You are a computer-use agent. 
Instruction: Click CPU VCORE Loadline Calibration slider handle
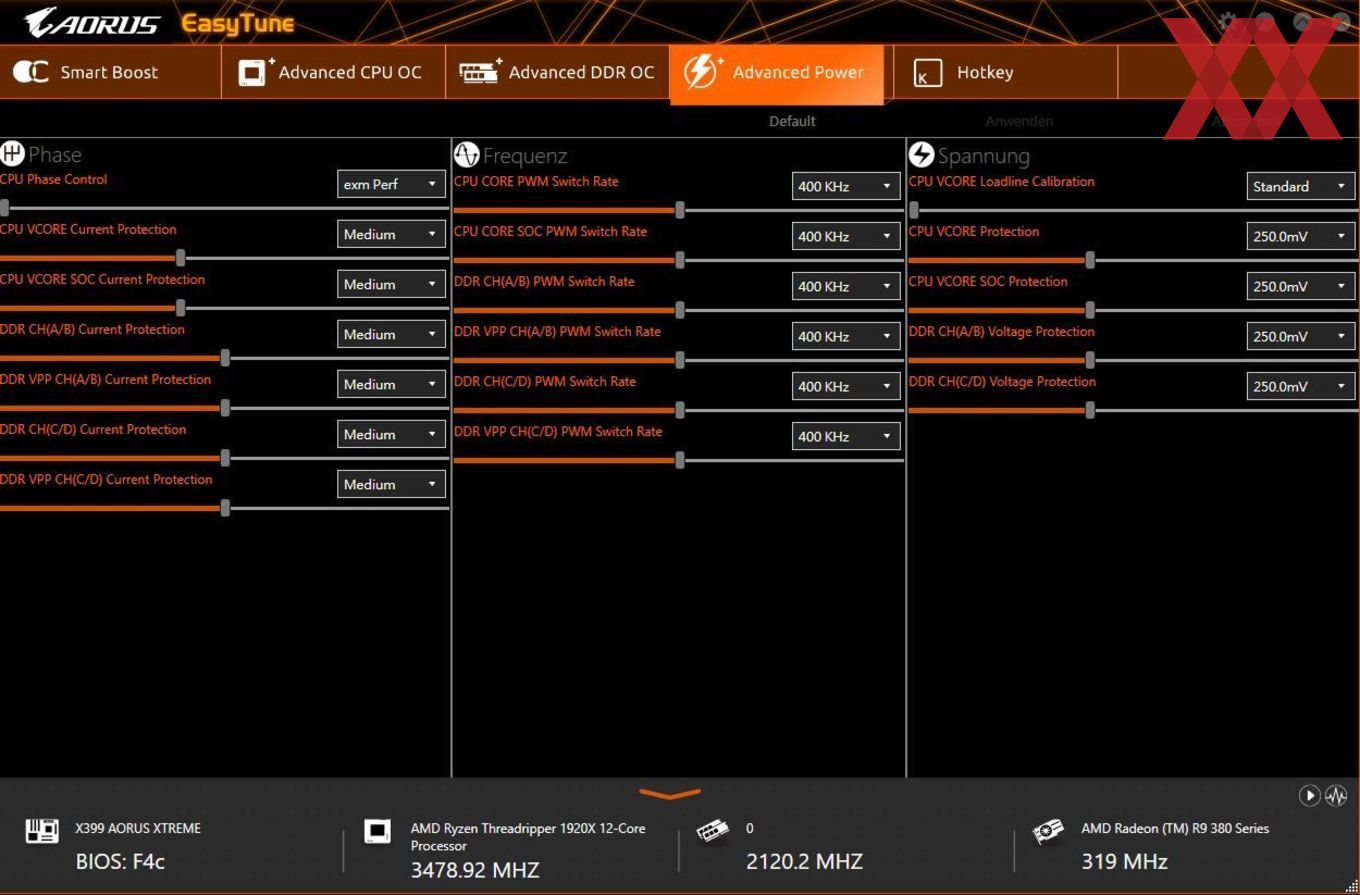(x=914, y=210)
